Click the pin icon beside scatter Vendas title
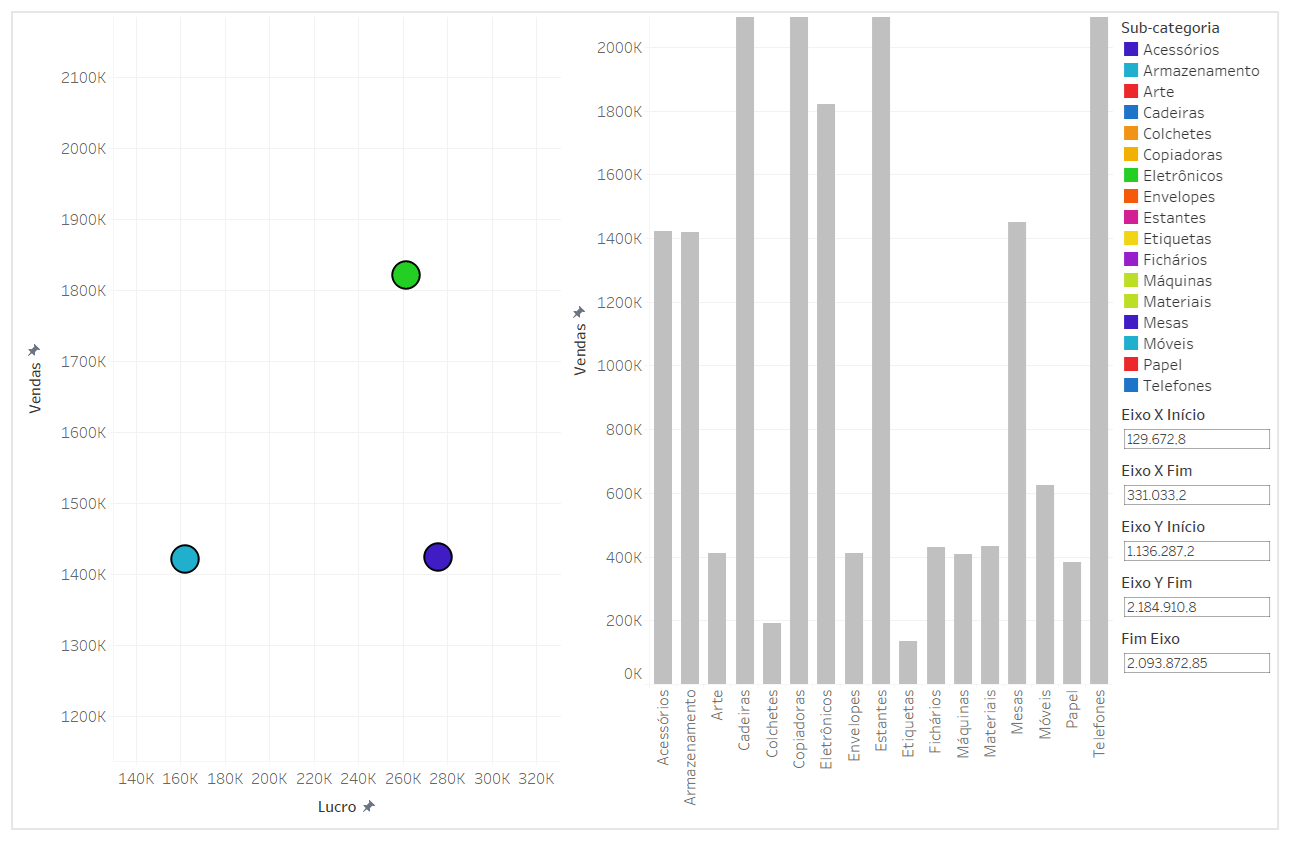 (34, 350)
